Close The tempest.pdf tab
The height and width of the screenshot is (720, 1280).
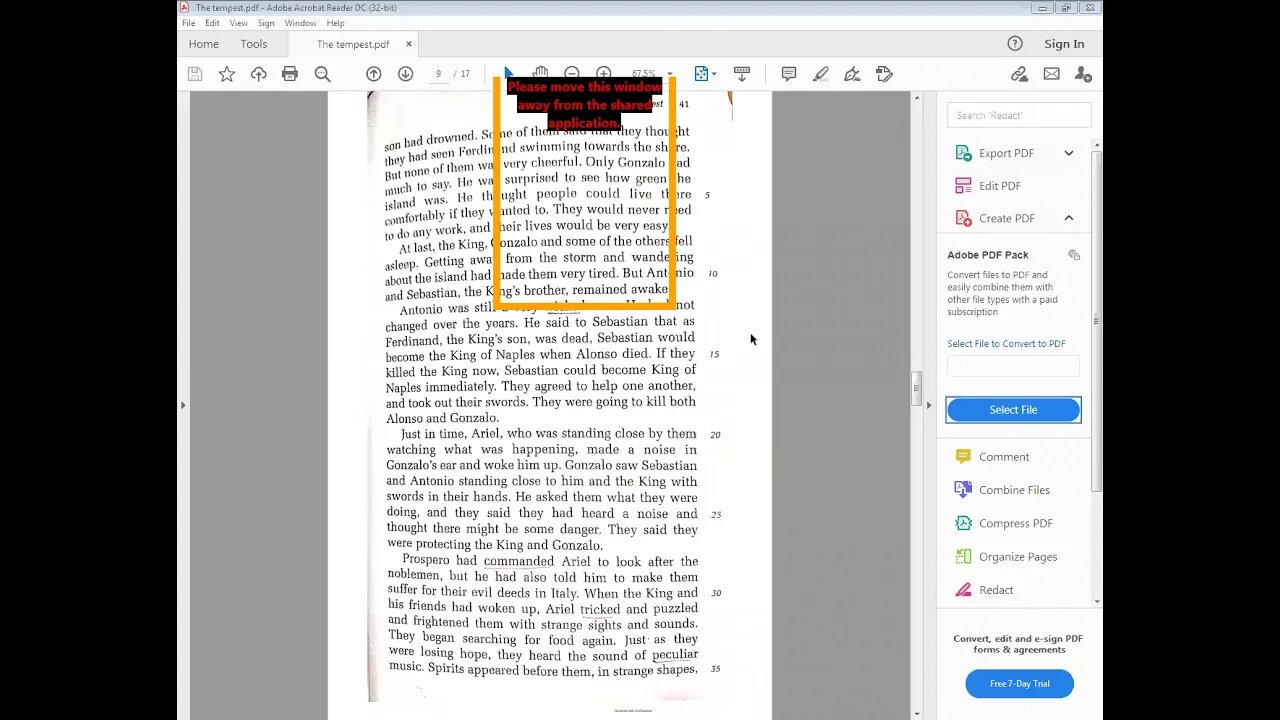coord(408,44)
